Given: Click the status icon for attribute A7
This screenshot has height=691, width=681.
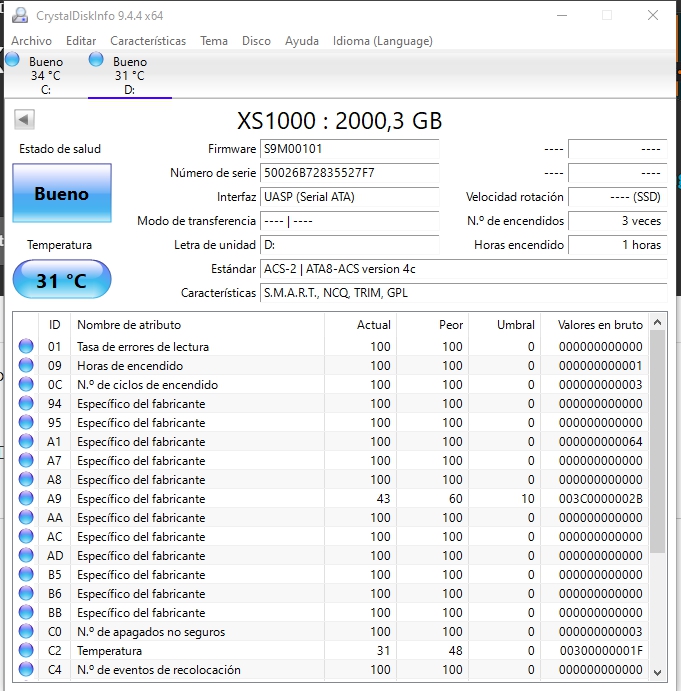Looking at the screenshot, I should [x=26, y=460].
